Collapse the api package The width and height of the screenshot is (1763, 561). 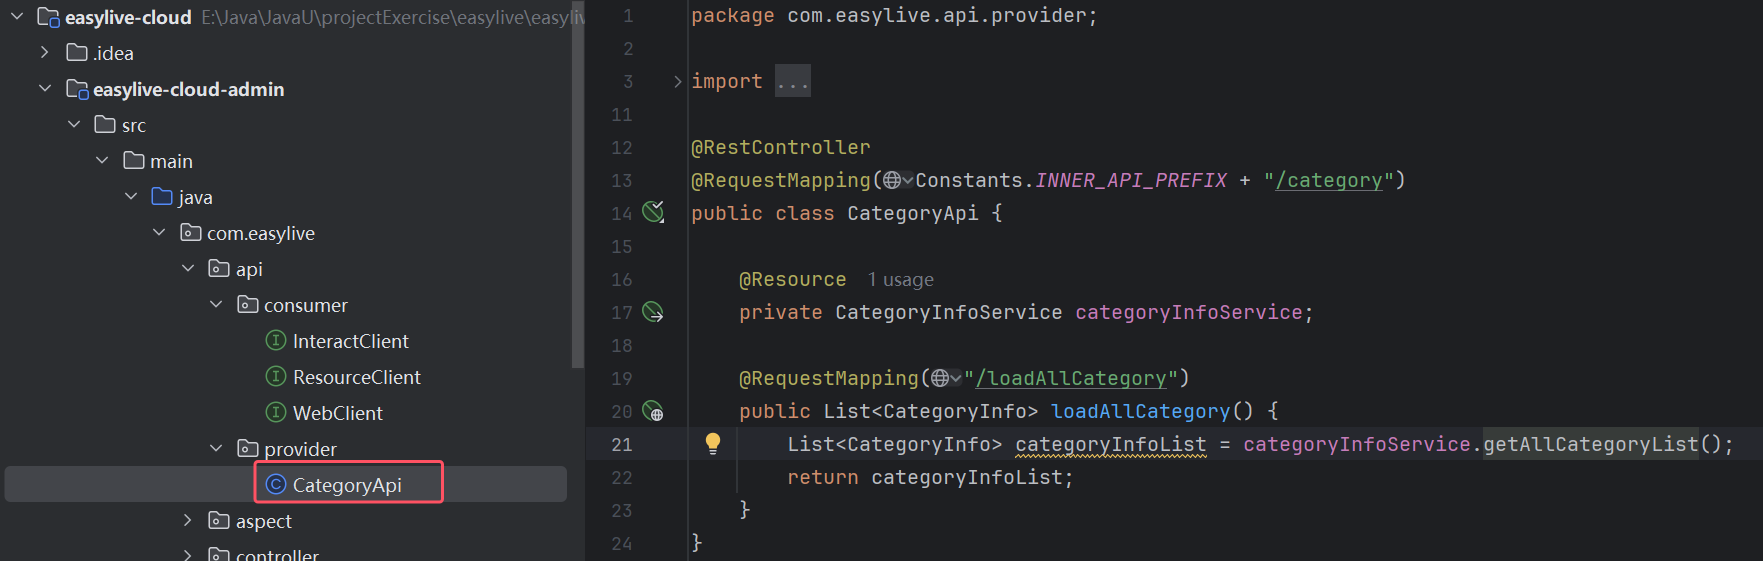pyautogui.click(x=188, y=269)
